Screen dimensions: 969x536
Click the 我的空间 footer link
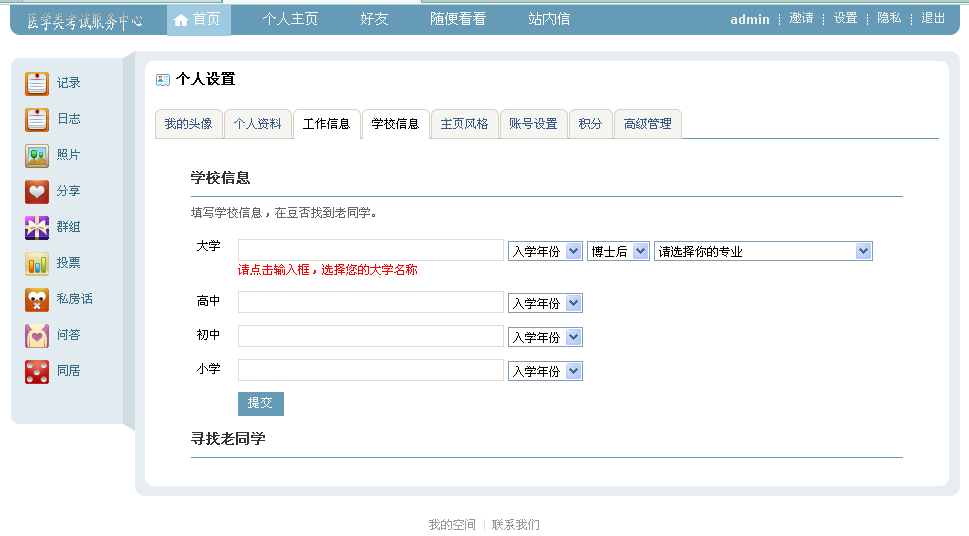point(452,525)
